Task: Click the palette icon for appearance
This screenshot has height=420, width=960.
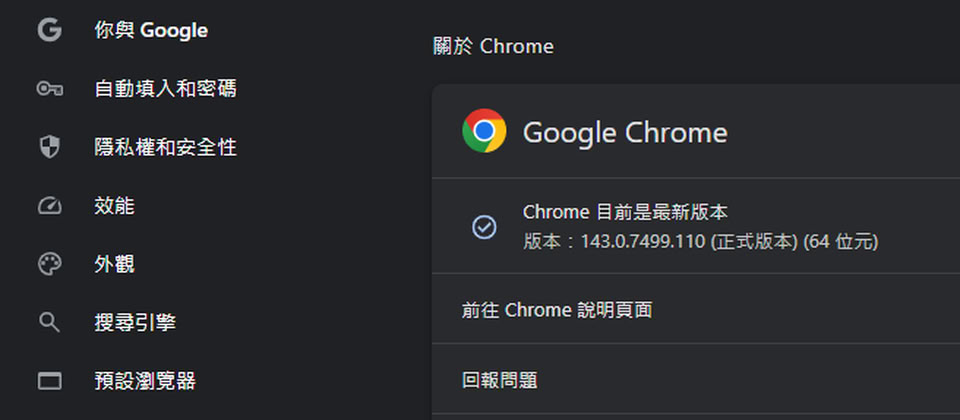Action: pyautogui.click(x=49, y=265)
